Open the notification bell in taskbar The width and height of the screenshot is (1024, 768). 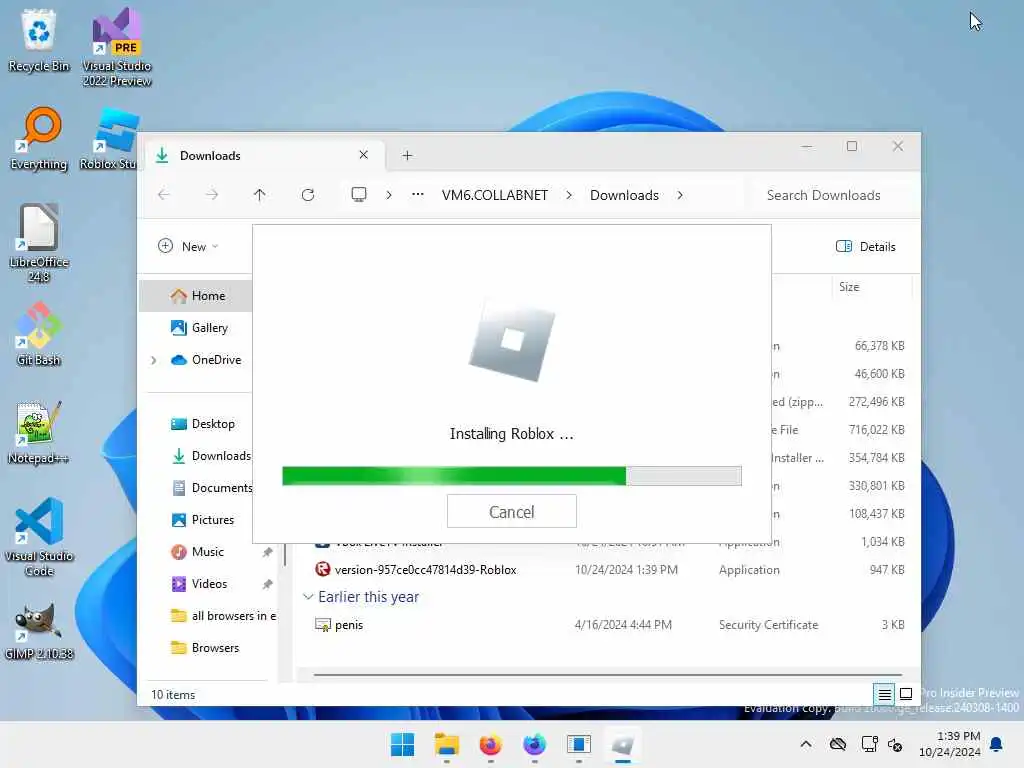[997, 744]
